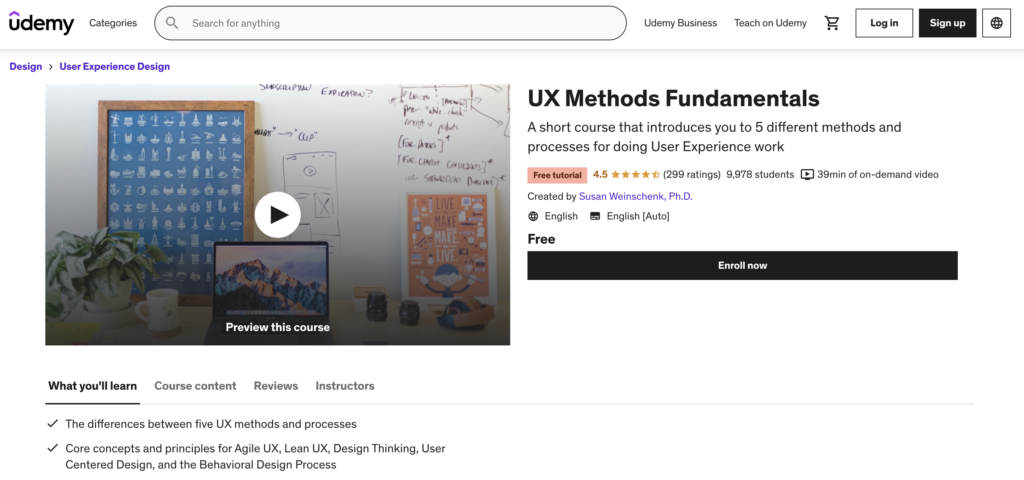The width and height of the screenshot is (1024, 480).
Task: Click the Sign up button
Action: [x=948, y=23]
